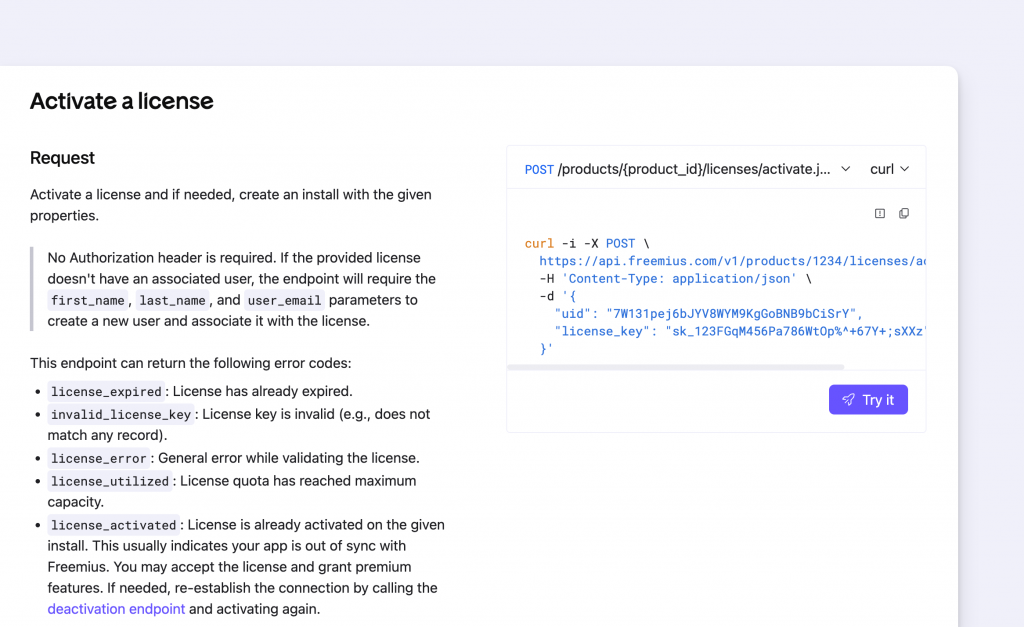Copy the curl snippet using the copy icon
Image resolution: width=1024 pixels, height=627 pixels.
904,213
